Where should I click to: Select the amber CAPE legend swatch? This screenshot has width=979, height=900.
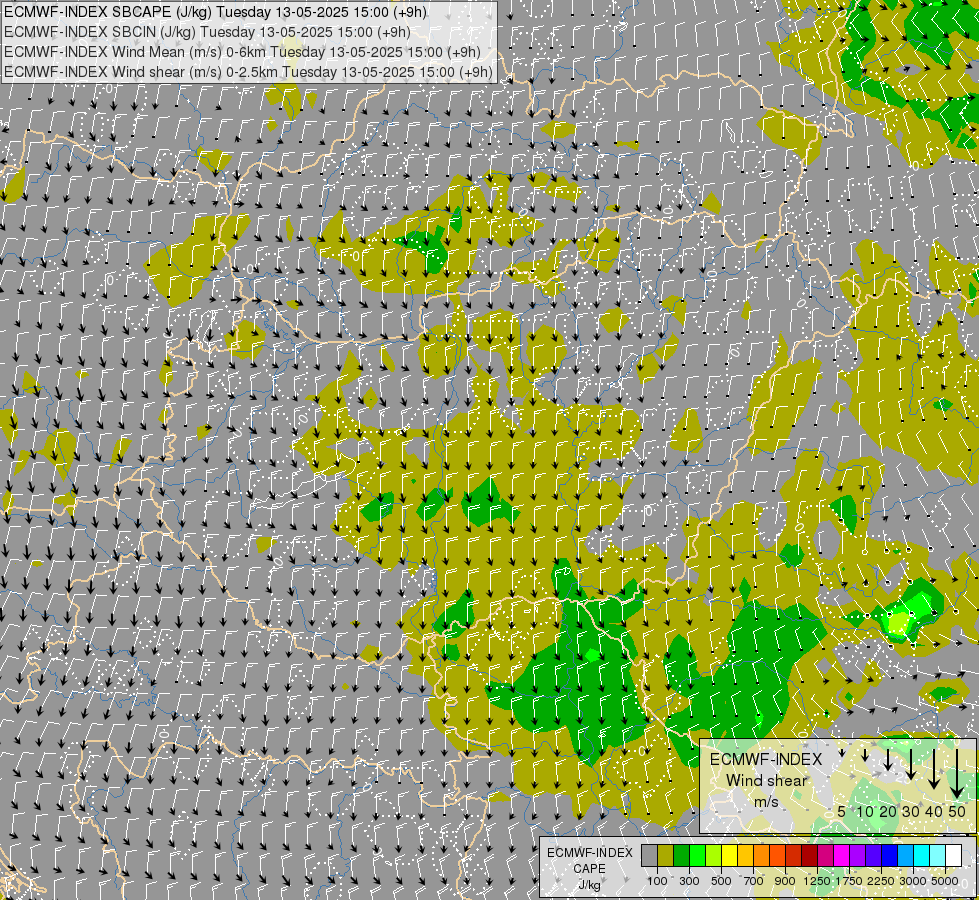pyautogui.click(x=746, y=856)
